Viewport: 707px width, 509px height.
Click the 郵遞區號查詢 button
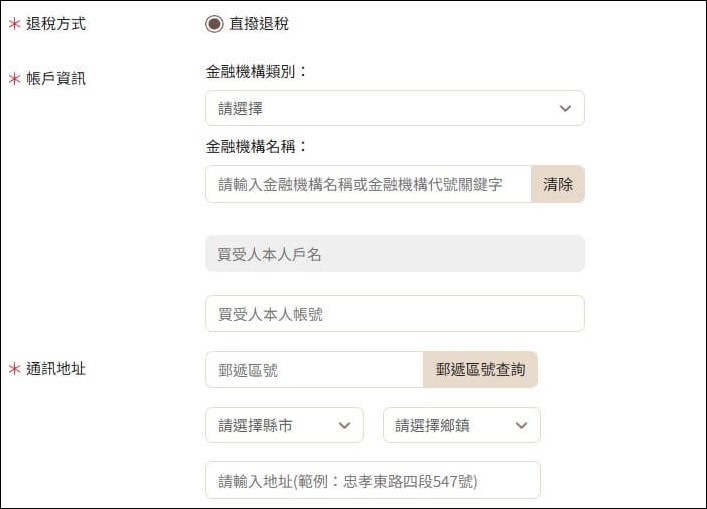click(480, 370)
